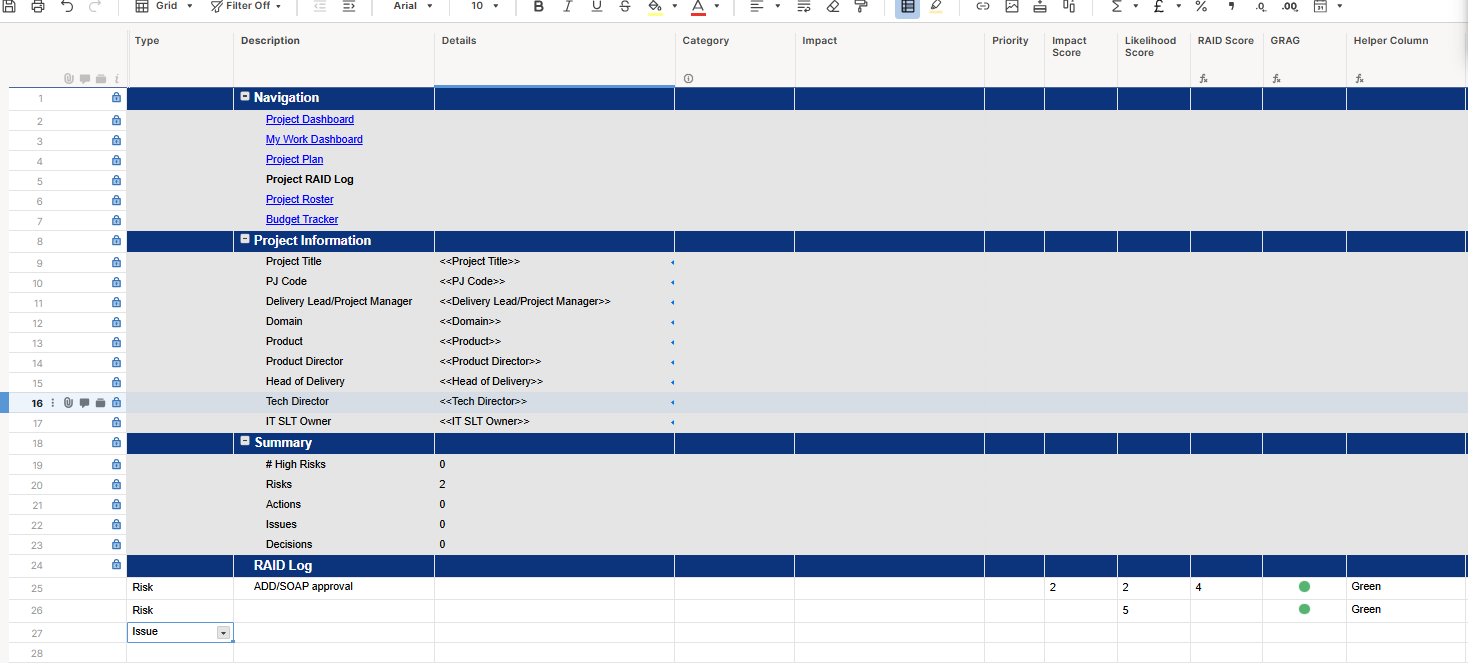Click the info icon in Category header
The image size is (1468, 663).
(688, 78)
